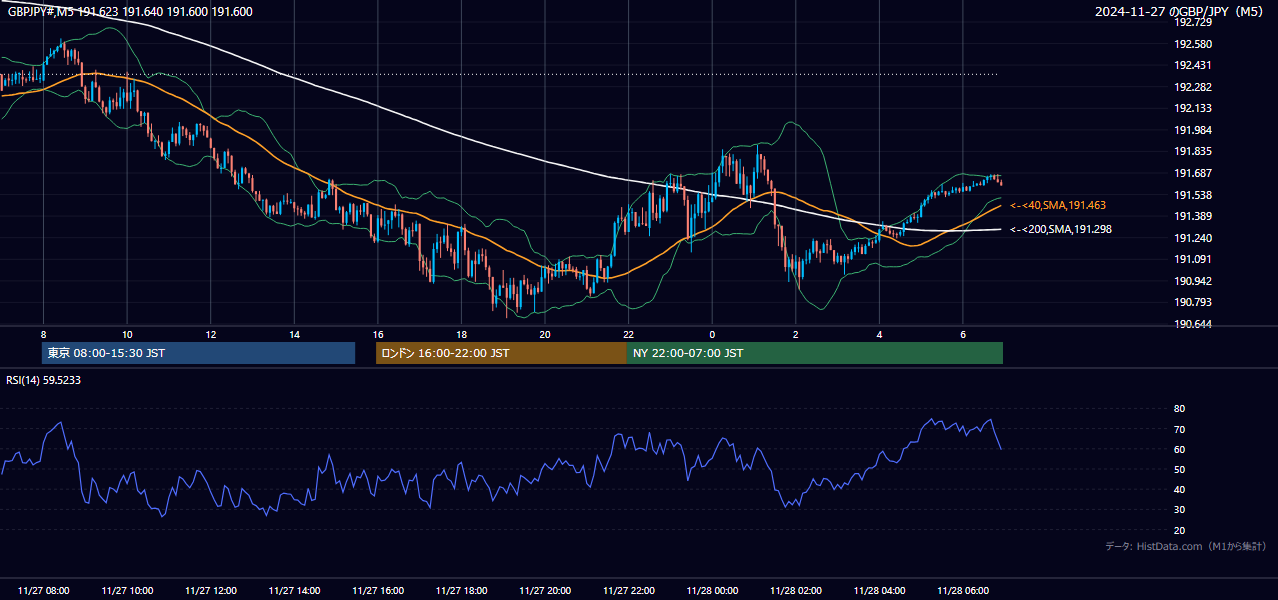Click price axis value 192.282
This screenshot has width=1278, height=600.
click(x=1193, y=87)
